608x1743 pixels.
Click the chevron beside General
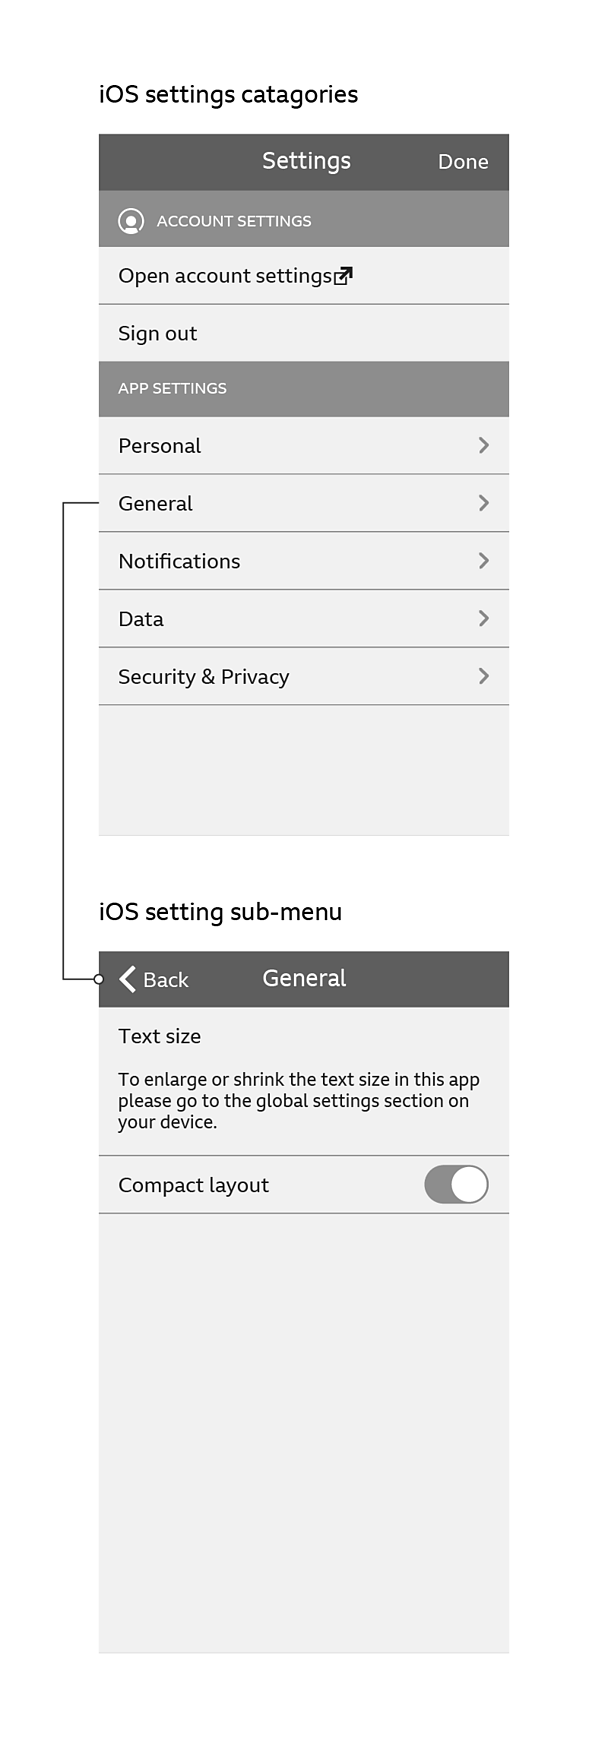tap(484, 503)
